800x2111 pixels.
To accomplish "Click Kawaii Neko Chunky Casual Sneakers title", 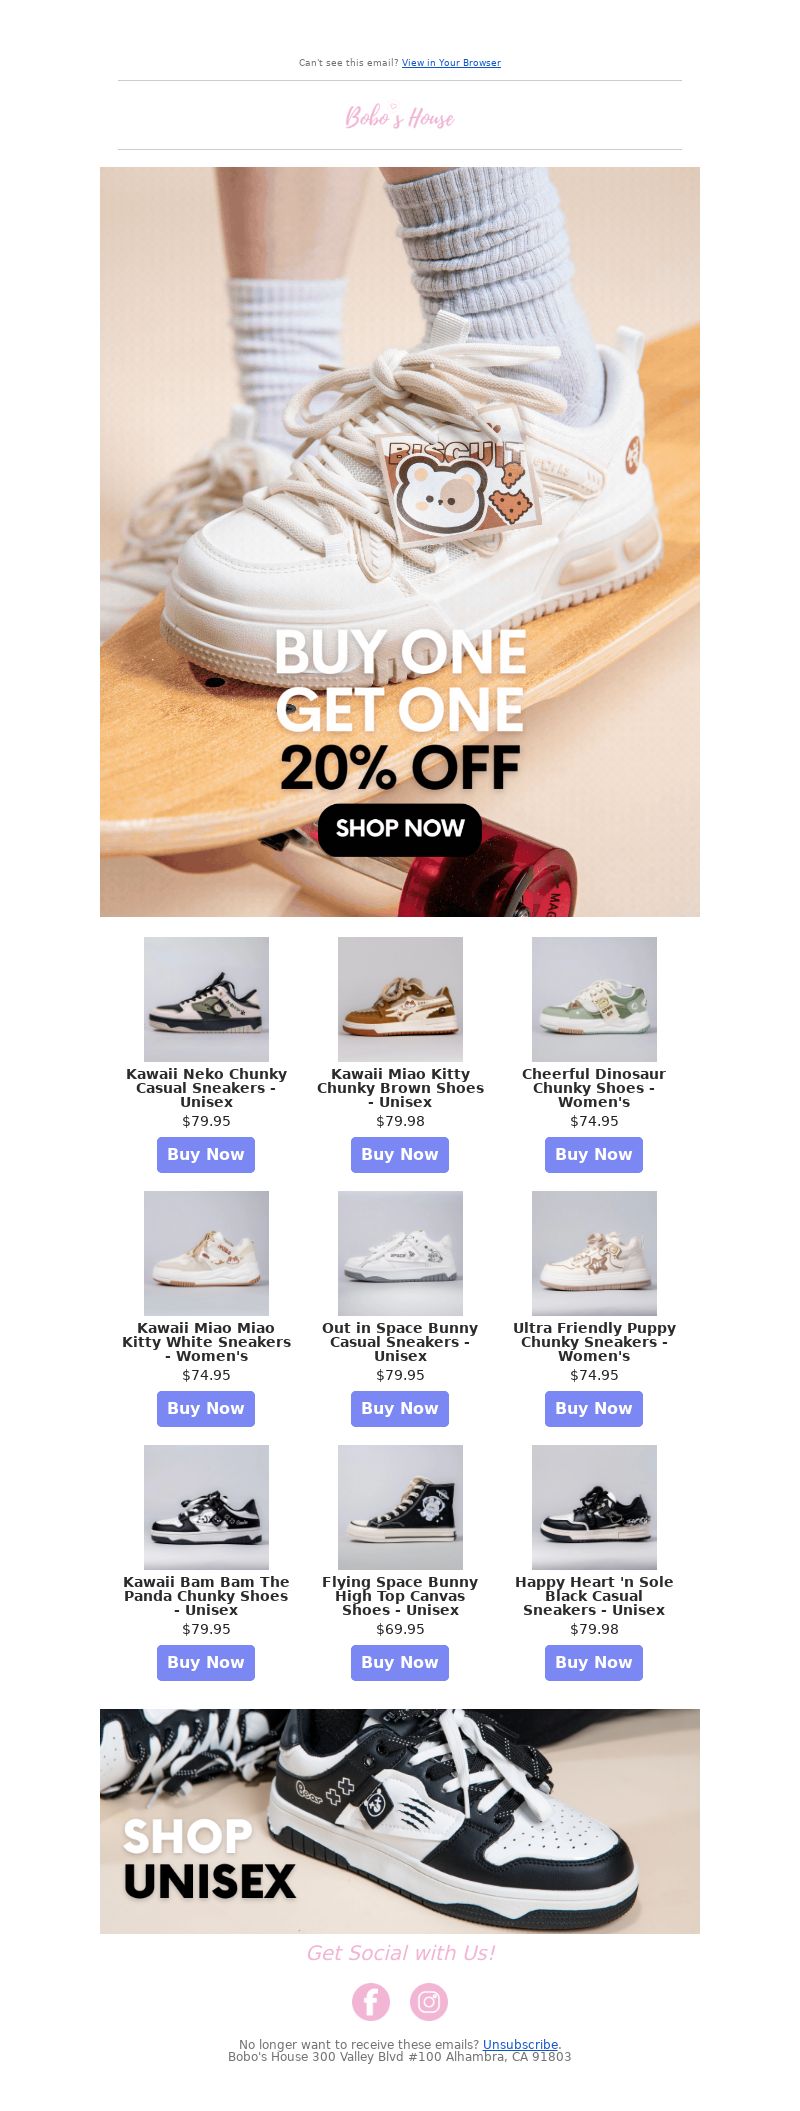I will pos(206,1088).
